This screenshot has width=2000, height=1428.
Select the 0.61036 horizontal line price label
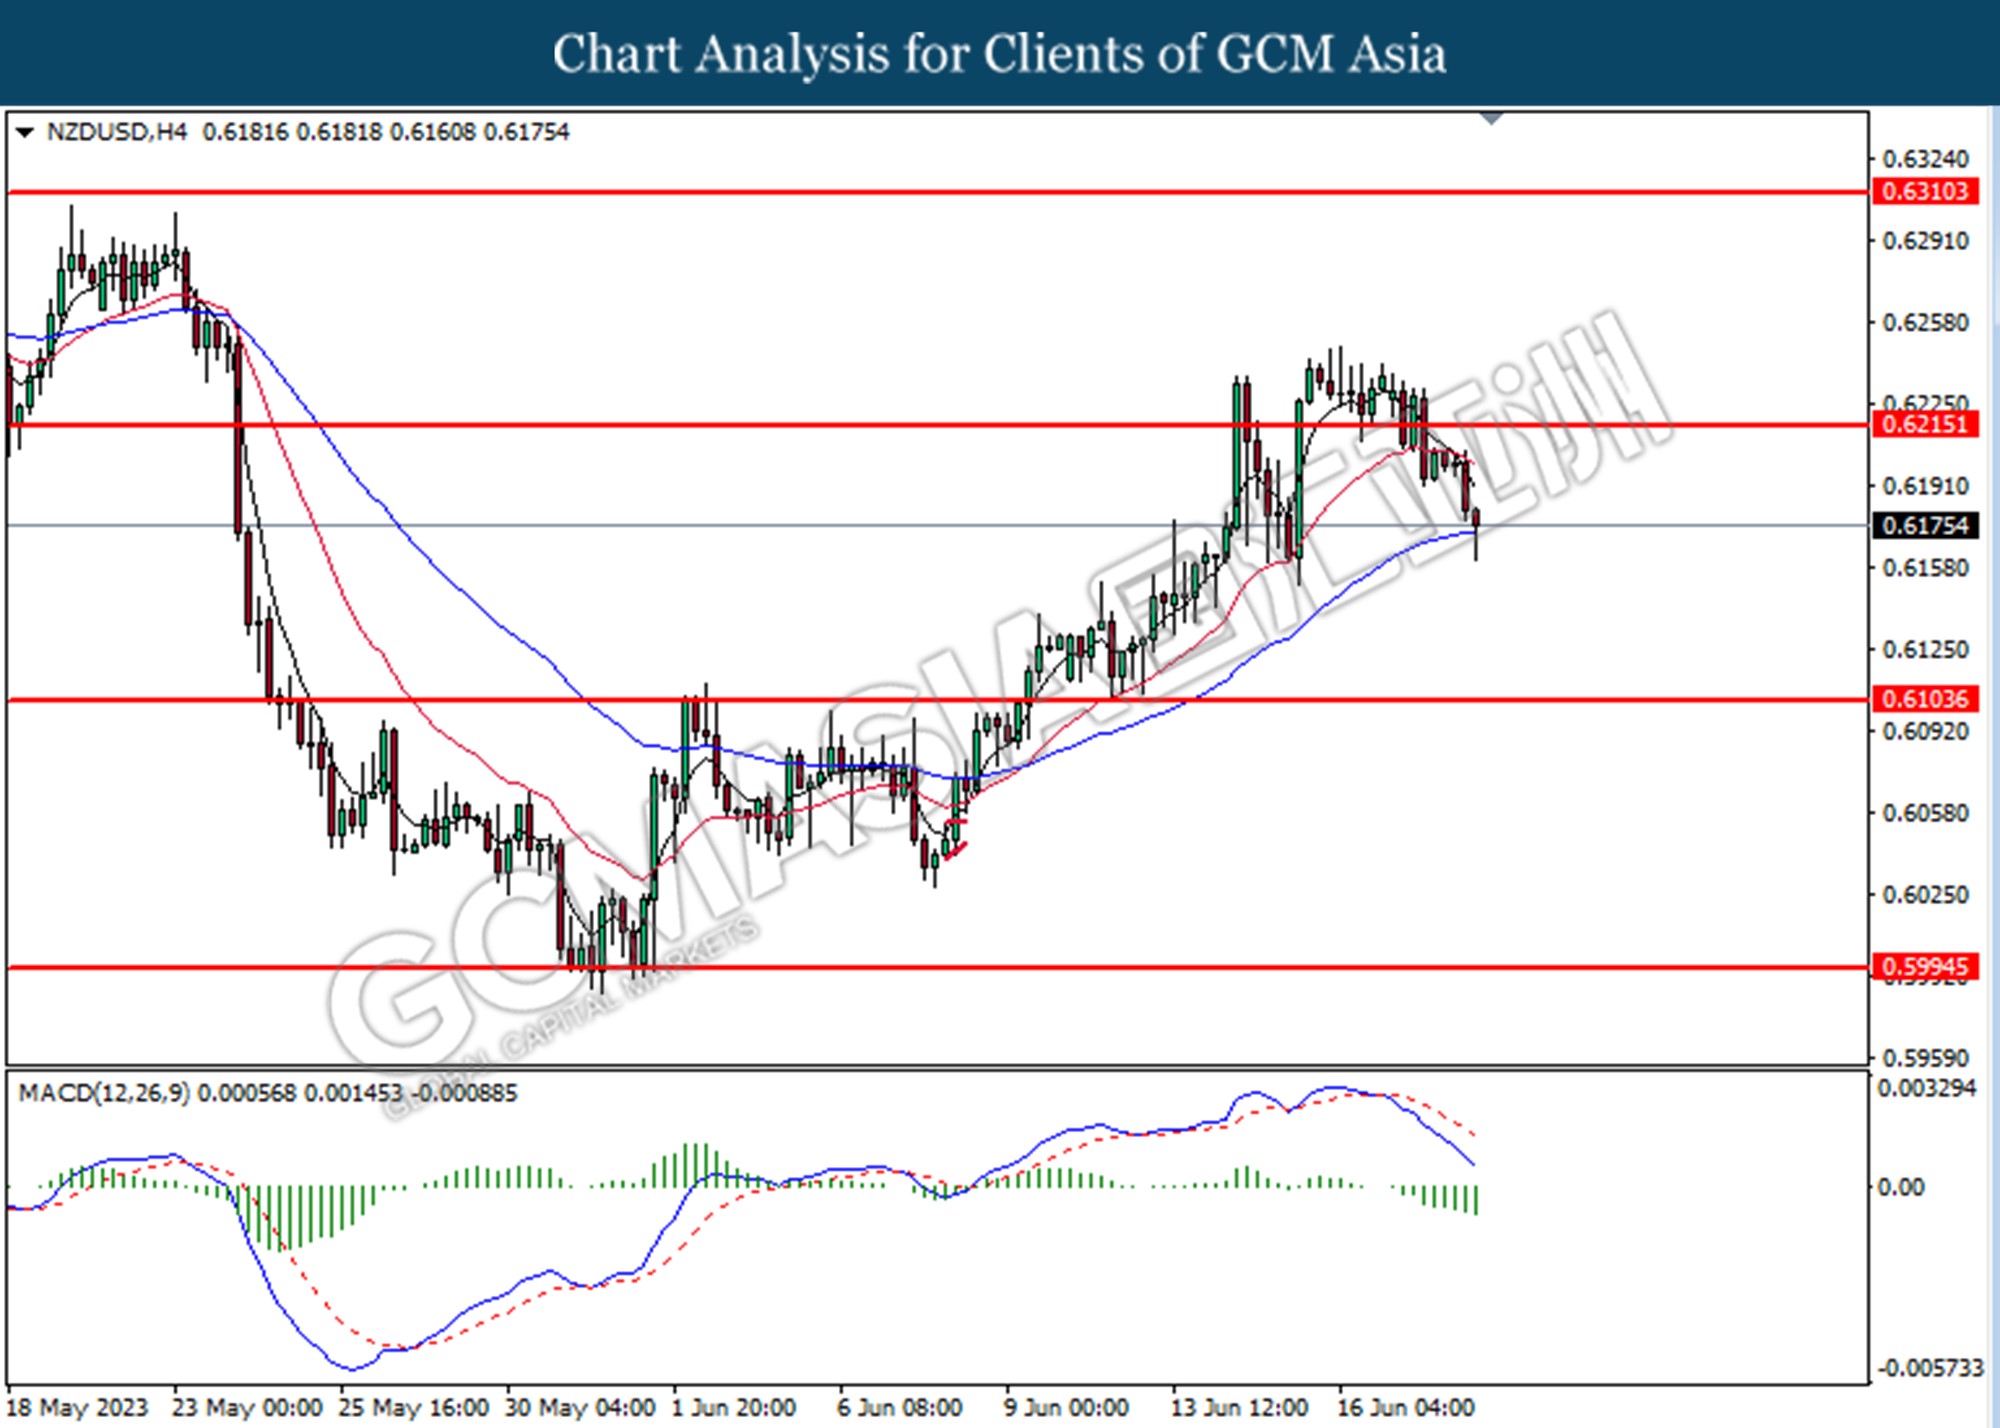[x=1925, y=699]
